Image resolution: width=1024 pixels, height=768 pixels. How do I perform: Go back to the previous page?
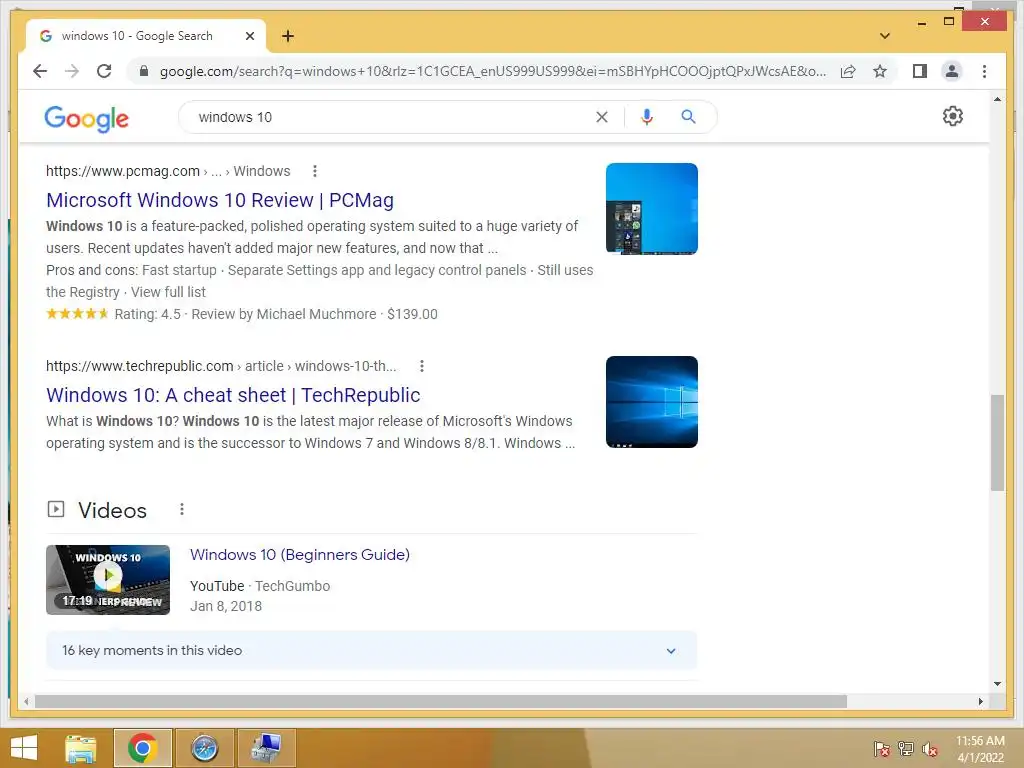tap(40, 71)
